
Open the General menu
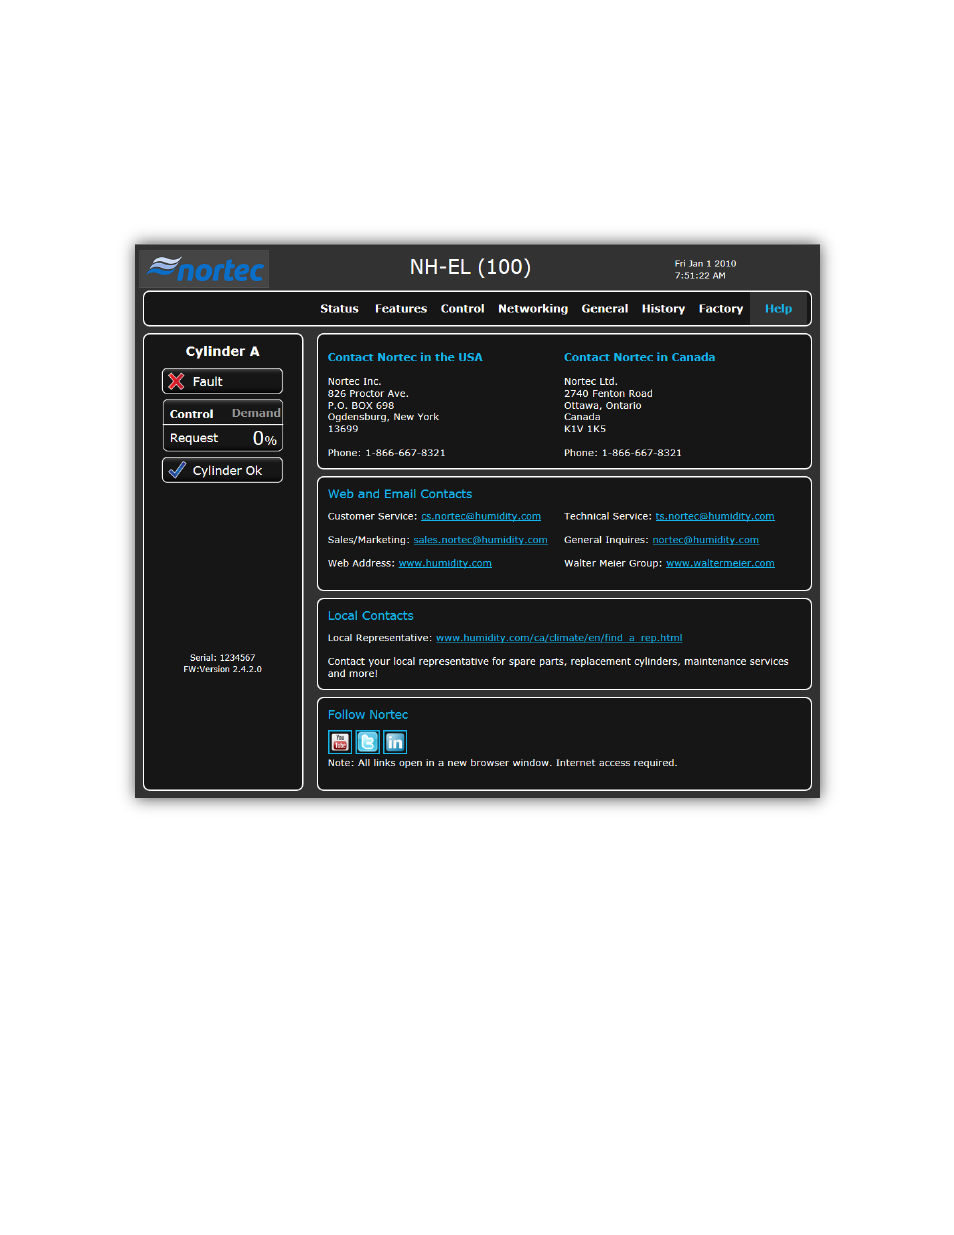605,309
